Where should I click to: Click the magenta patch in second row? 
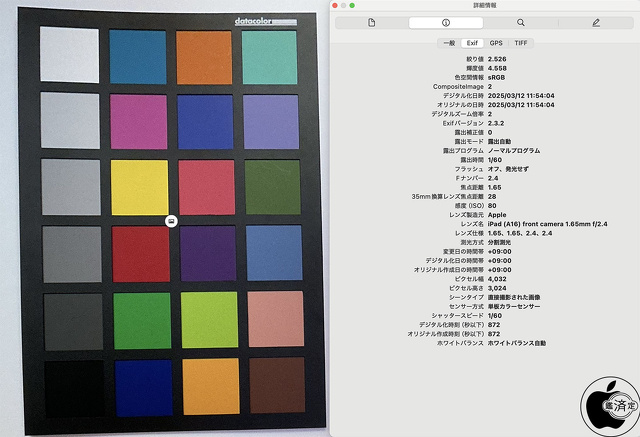(x=139, y=121)
